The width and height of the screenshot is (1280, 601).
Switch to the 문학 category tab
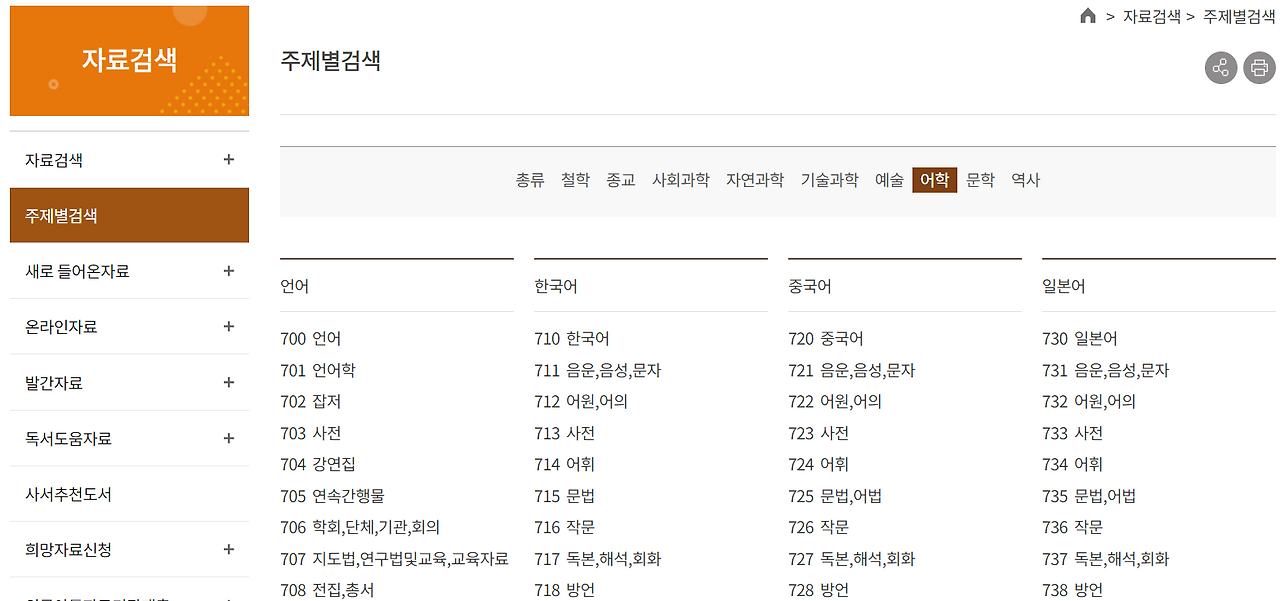pos(980,180)
